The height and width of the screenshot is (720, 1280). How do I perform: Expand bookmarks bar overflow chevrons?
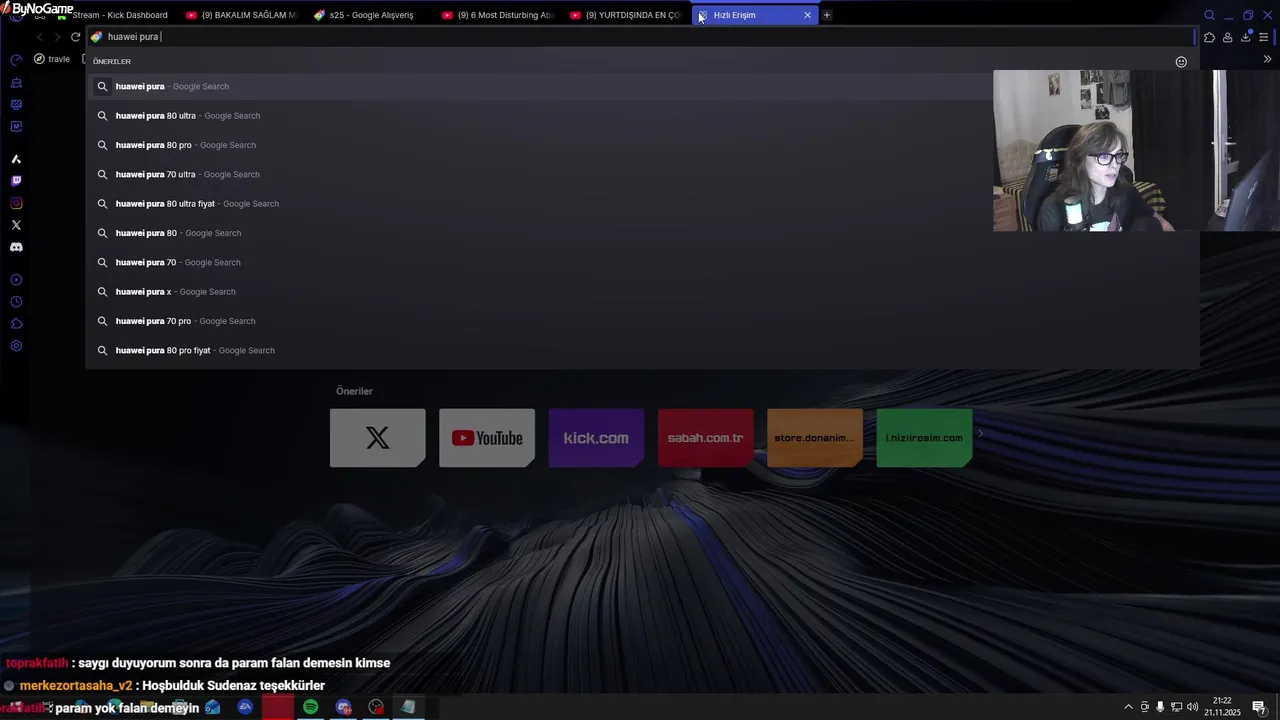(x=1267, y=59)
